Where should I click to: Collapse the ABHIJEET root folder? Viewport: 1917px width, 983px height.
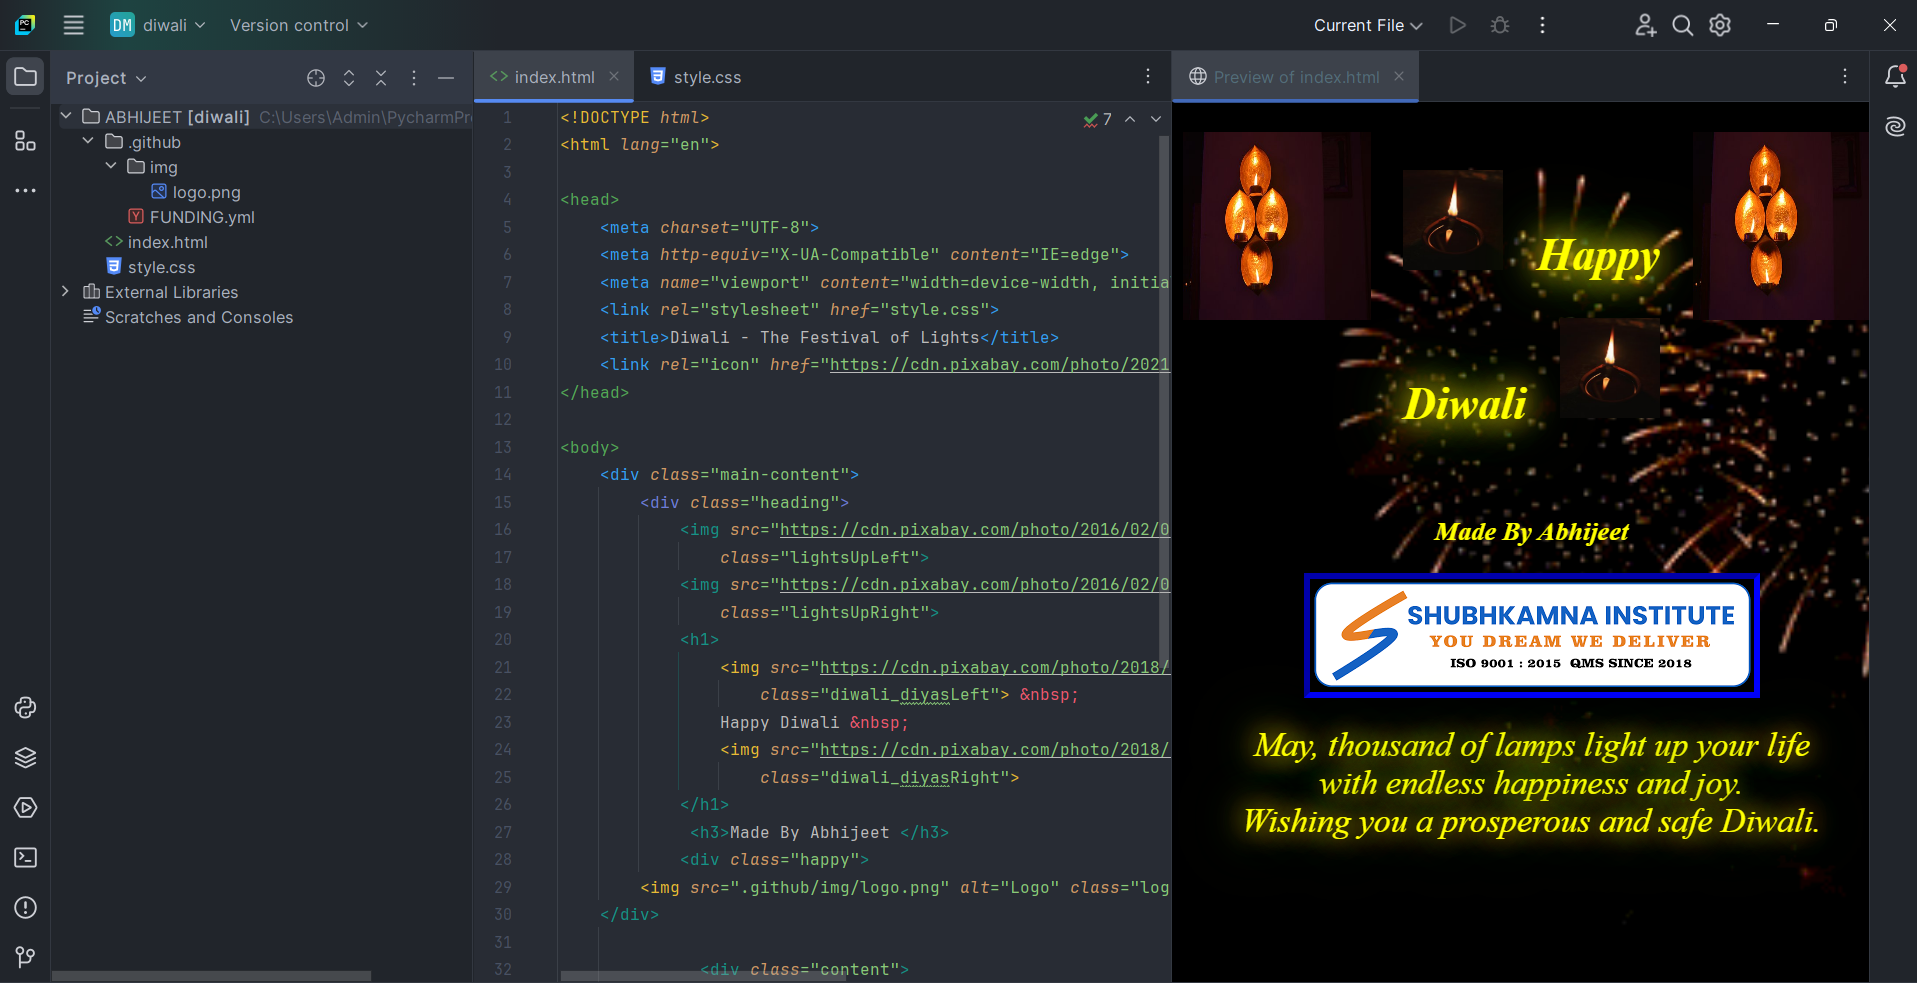66,117
